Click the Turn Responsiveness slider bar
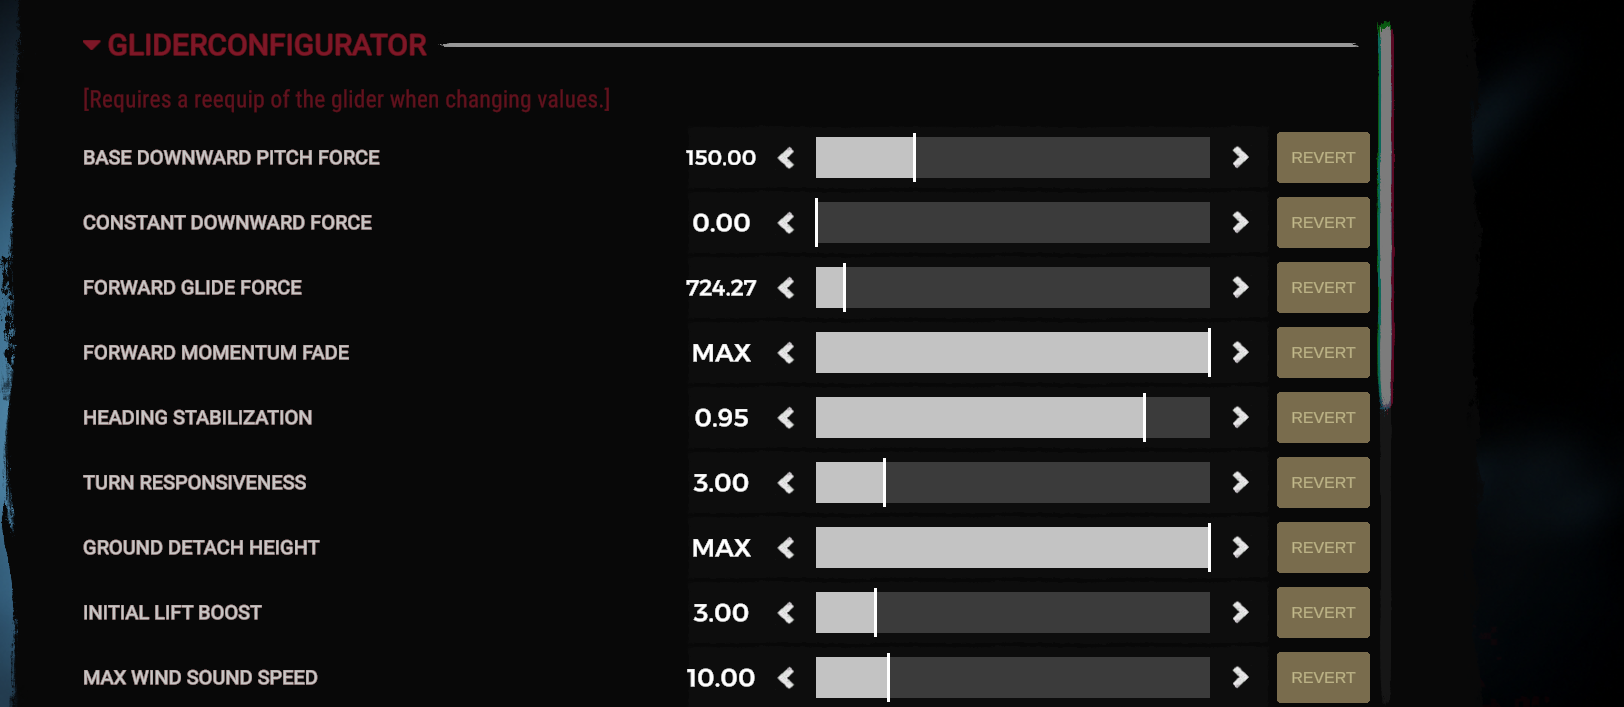The width and height of the screenshot is (1624, 707). click(1012, 483)
